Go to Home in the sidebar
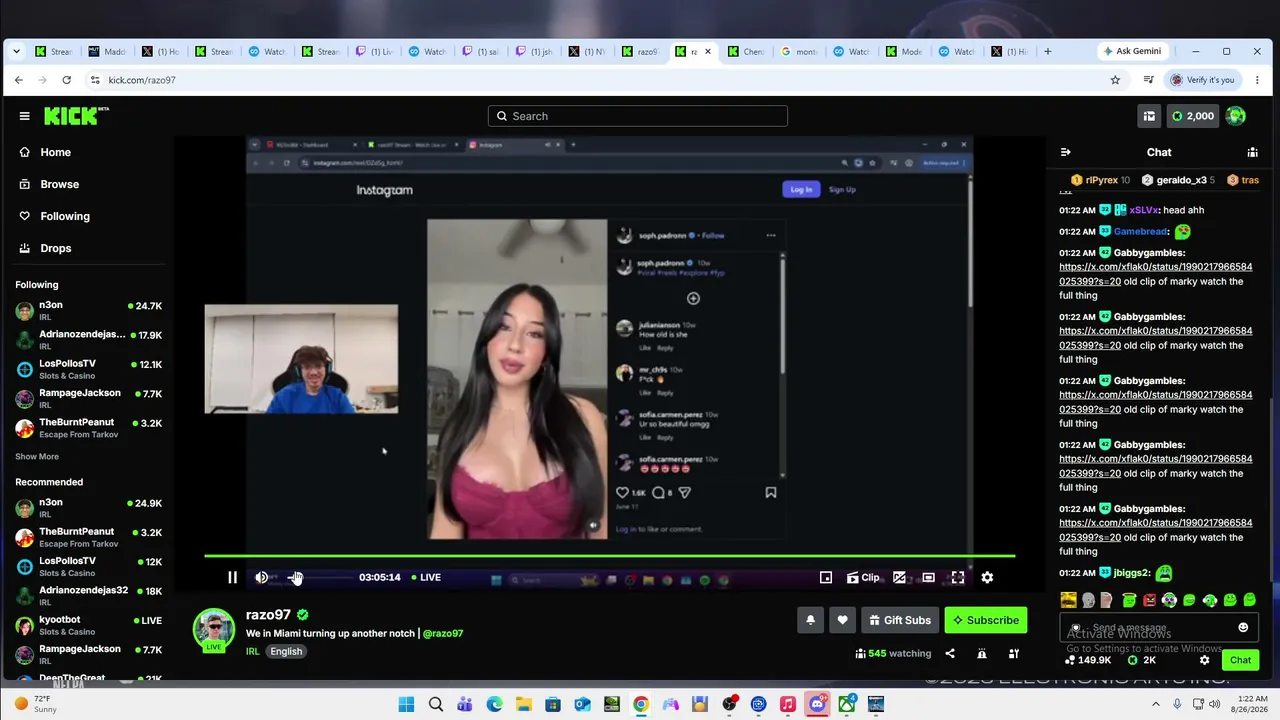 coord(55,152)
